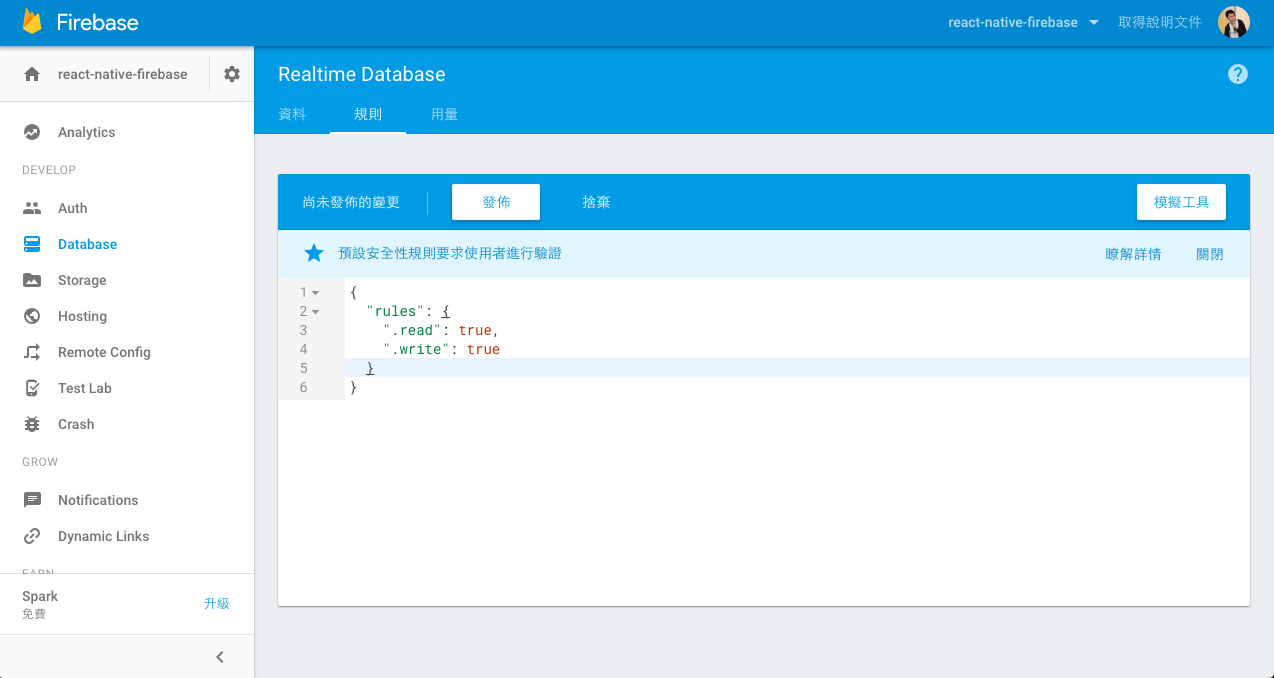Switch to the 資料 tab

pyautogui.click(x=292, y=115)
